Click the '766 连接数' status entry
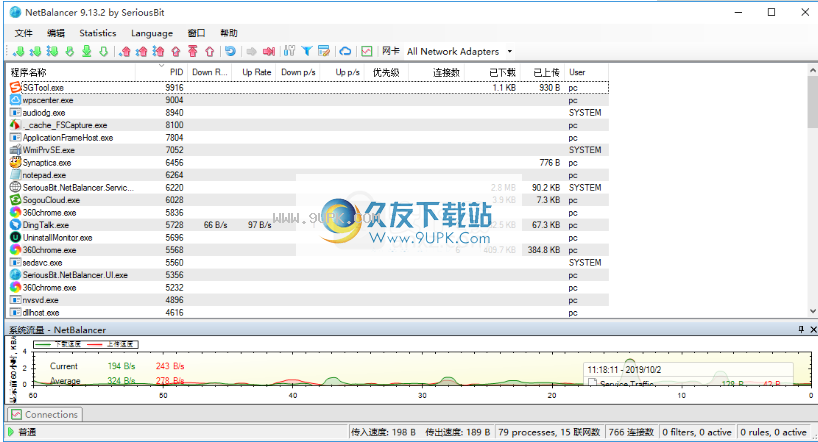 tap(631, 432)
